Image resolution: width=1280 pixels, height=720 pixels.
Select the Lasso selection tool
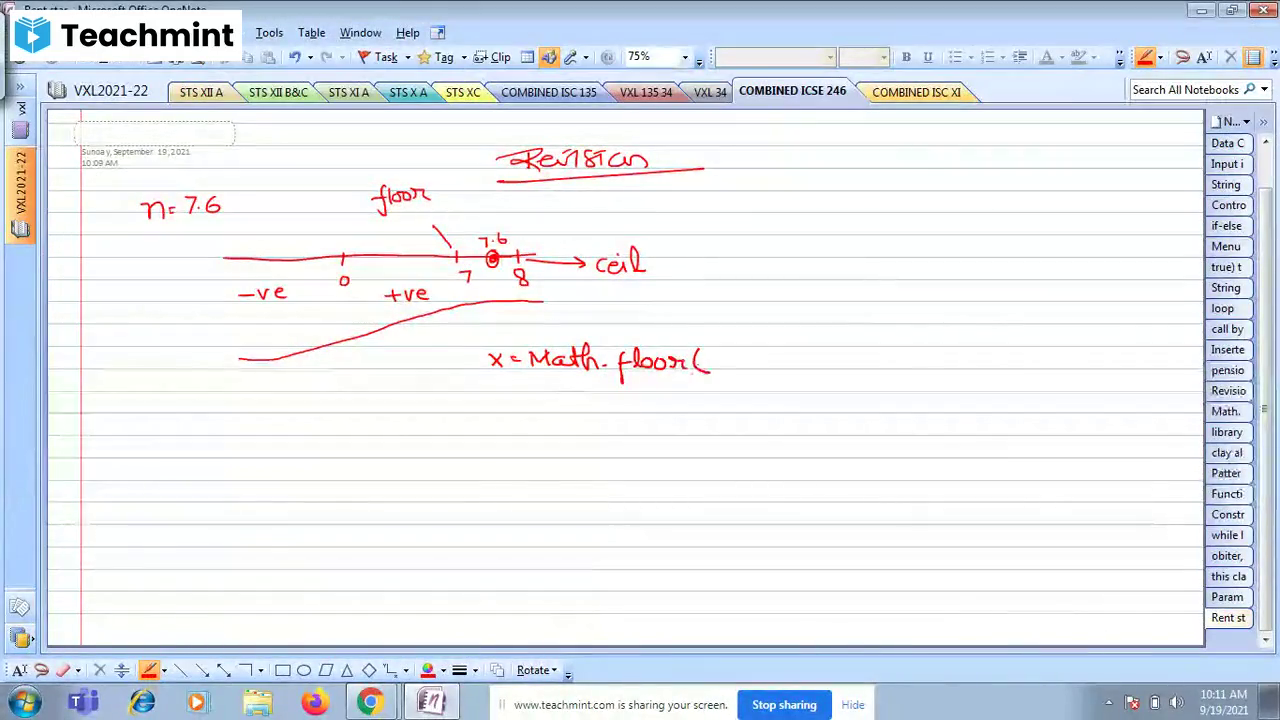(42, 669)
